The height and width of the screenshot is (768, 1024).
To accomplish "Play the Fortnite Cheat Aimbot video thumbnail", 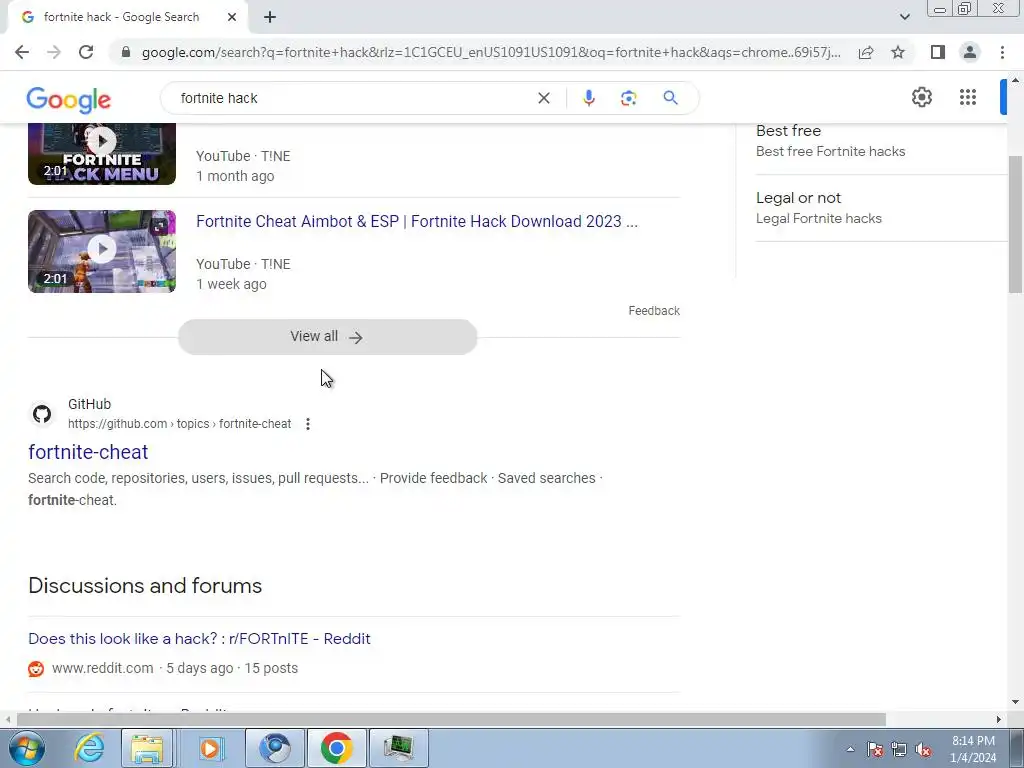I will point(102,251).
